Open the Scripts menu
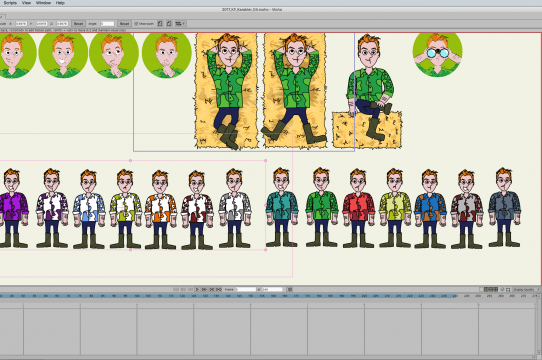The image size is (542, 360). click(10, 3)
